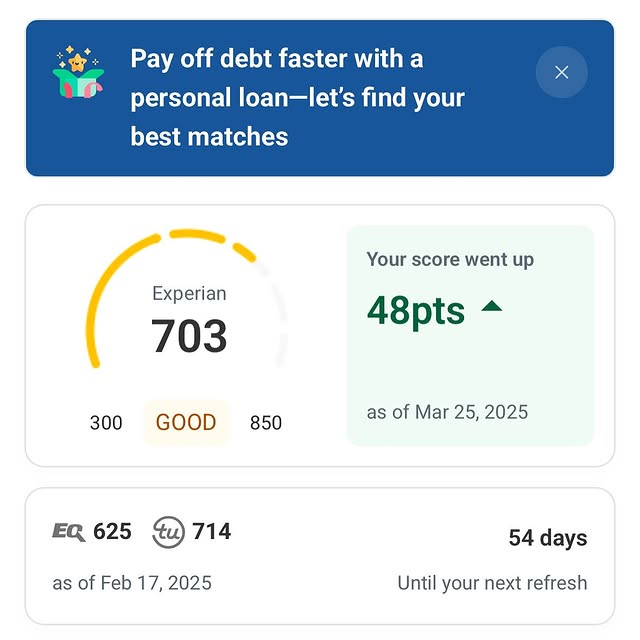Tap the TransUnion logo icon
640x640 pixels.
coord(169,532)
